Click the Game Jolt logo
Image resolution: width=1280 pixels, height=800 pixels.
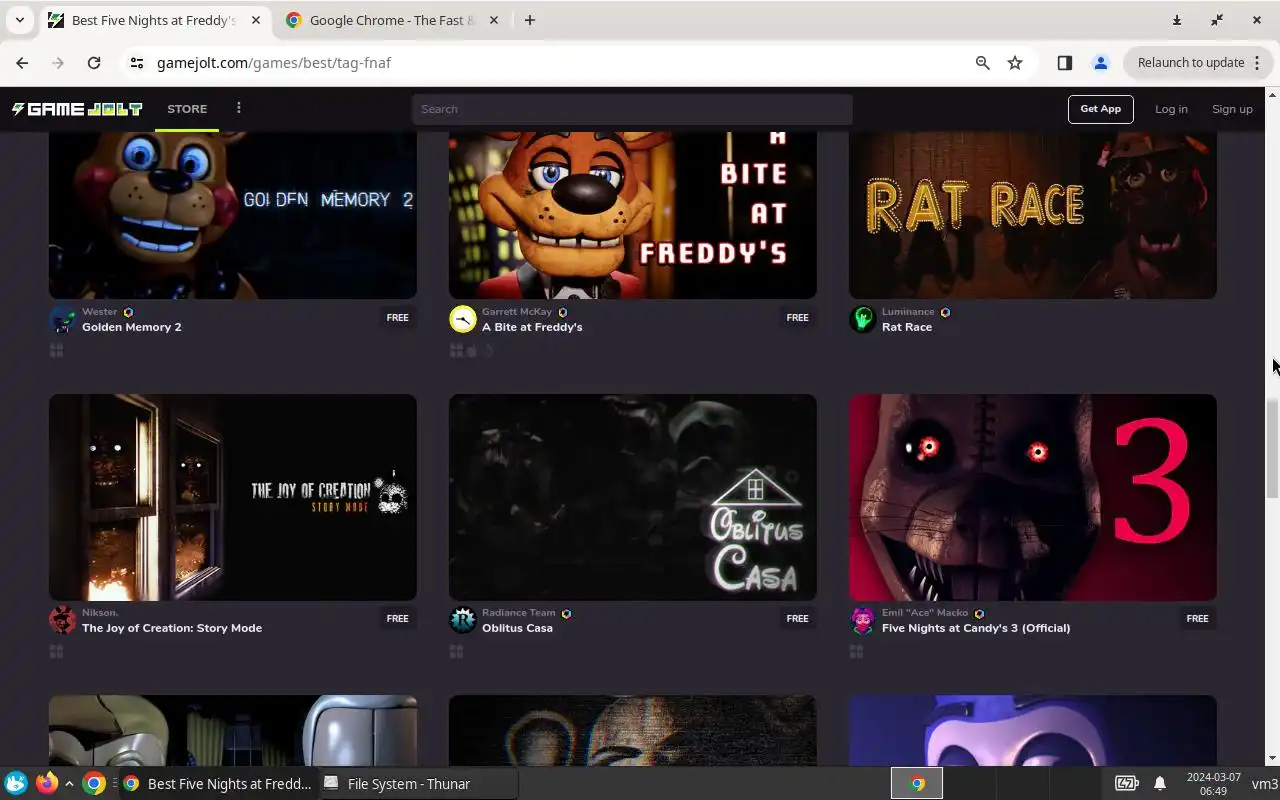pyautogui.click(x=77, y=109)
